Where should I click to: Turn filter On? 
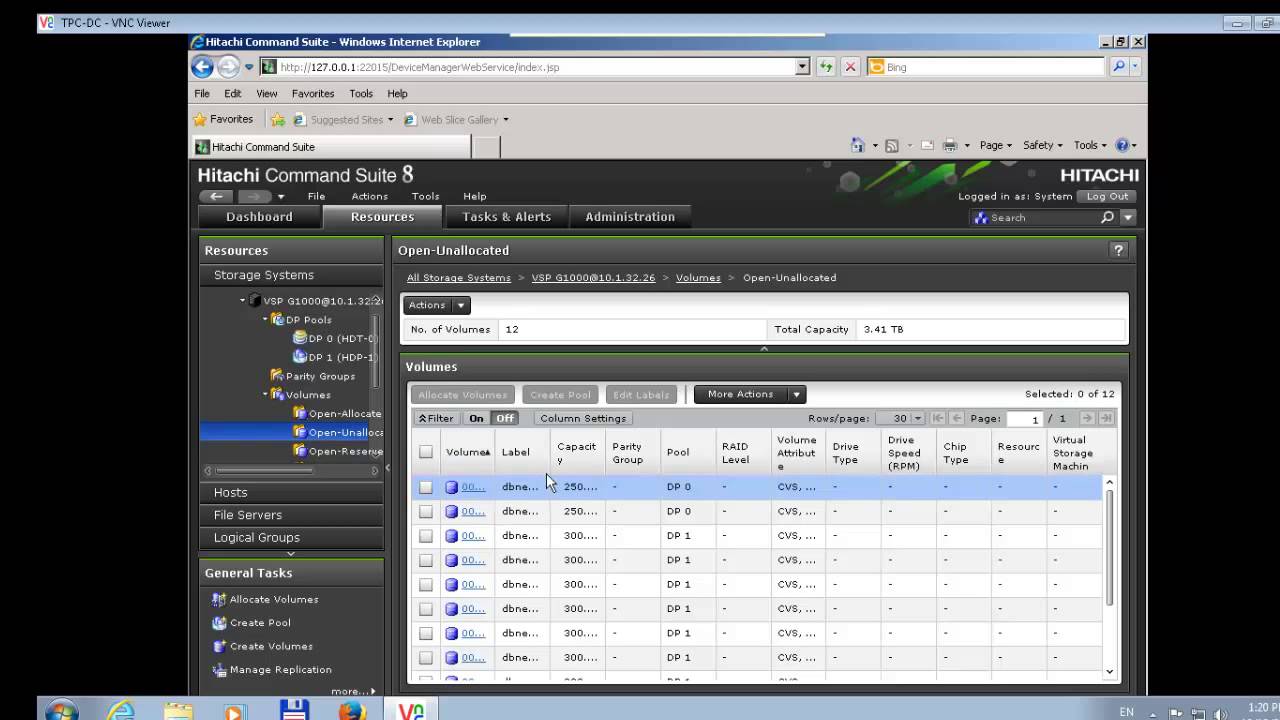[476, 418]
